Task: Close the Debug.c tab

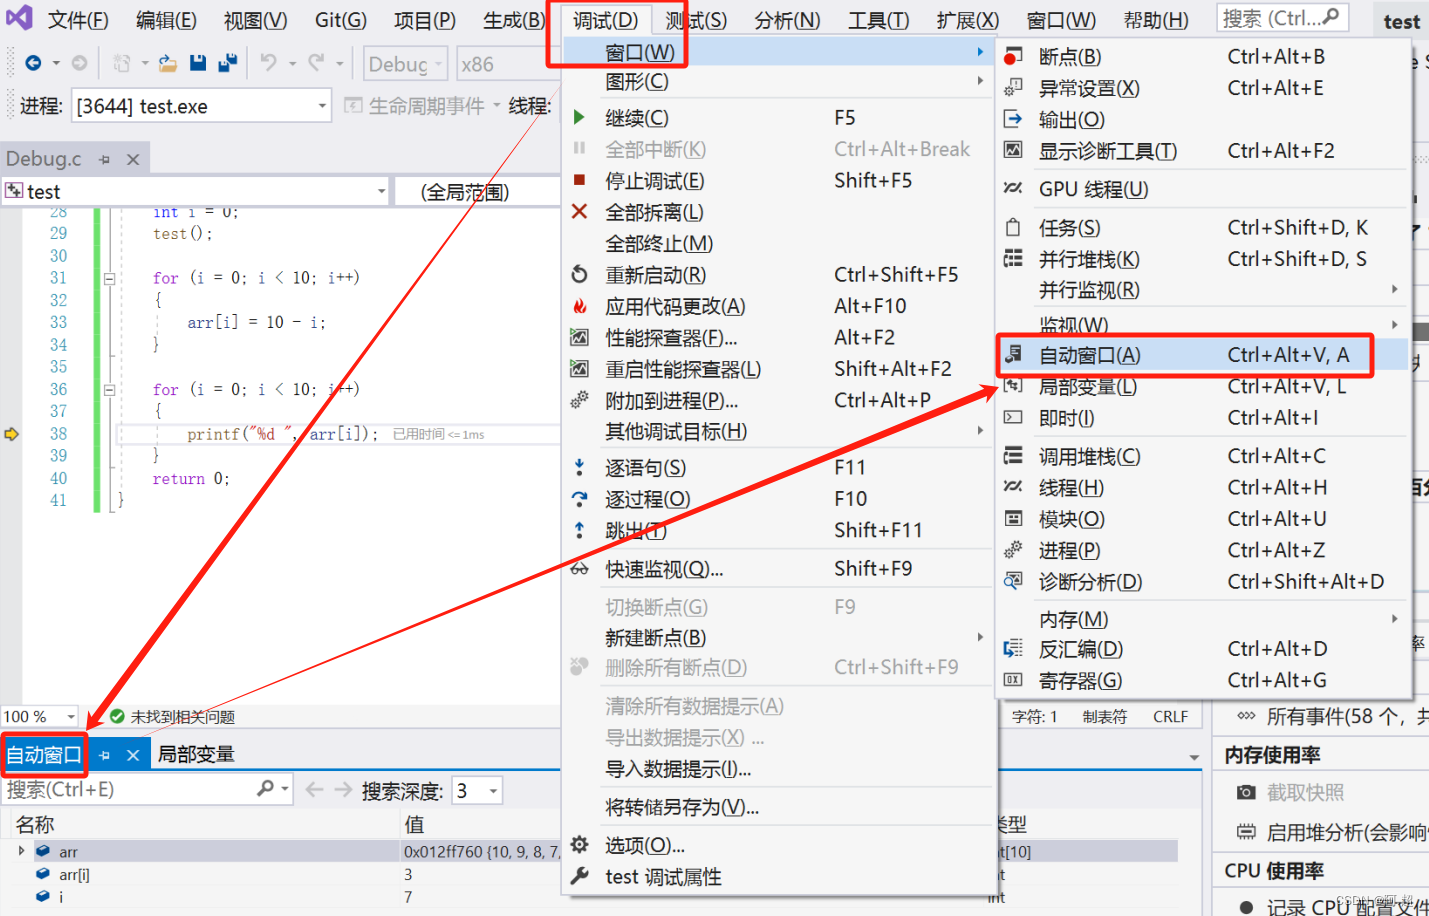Action: coord(133,159)
